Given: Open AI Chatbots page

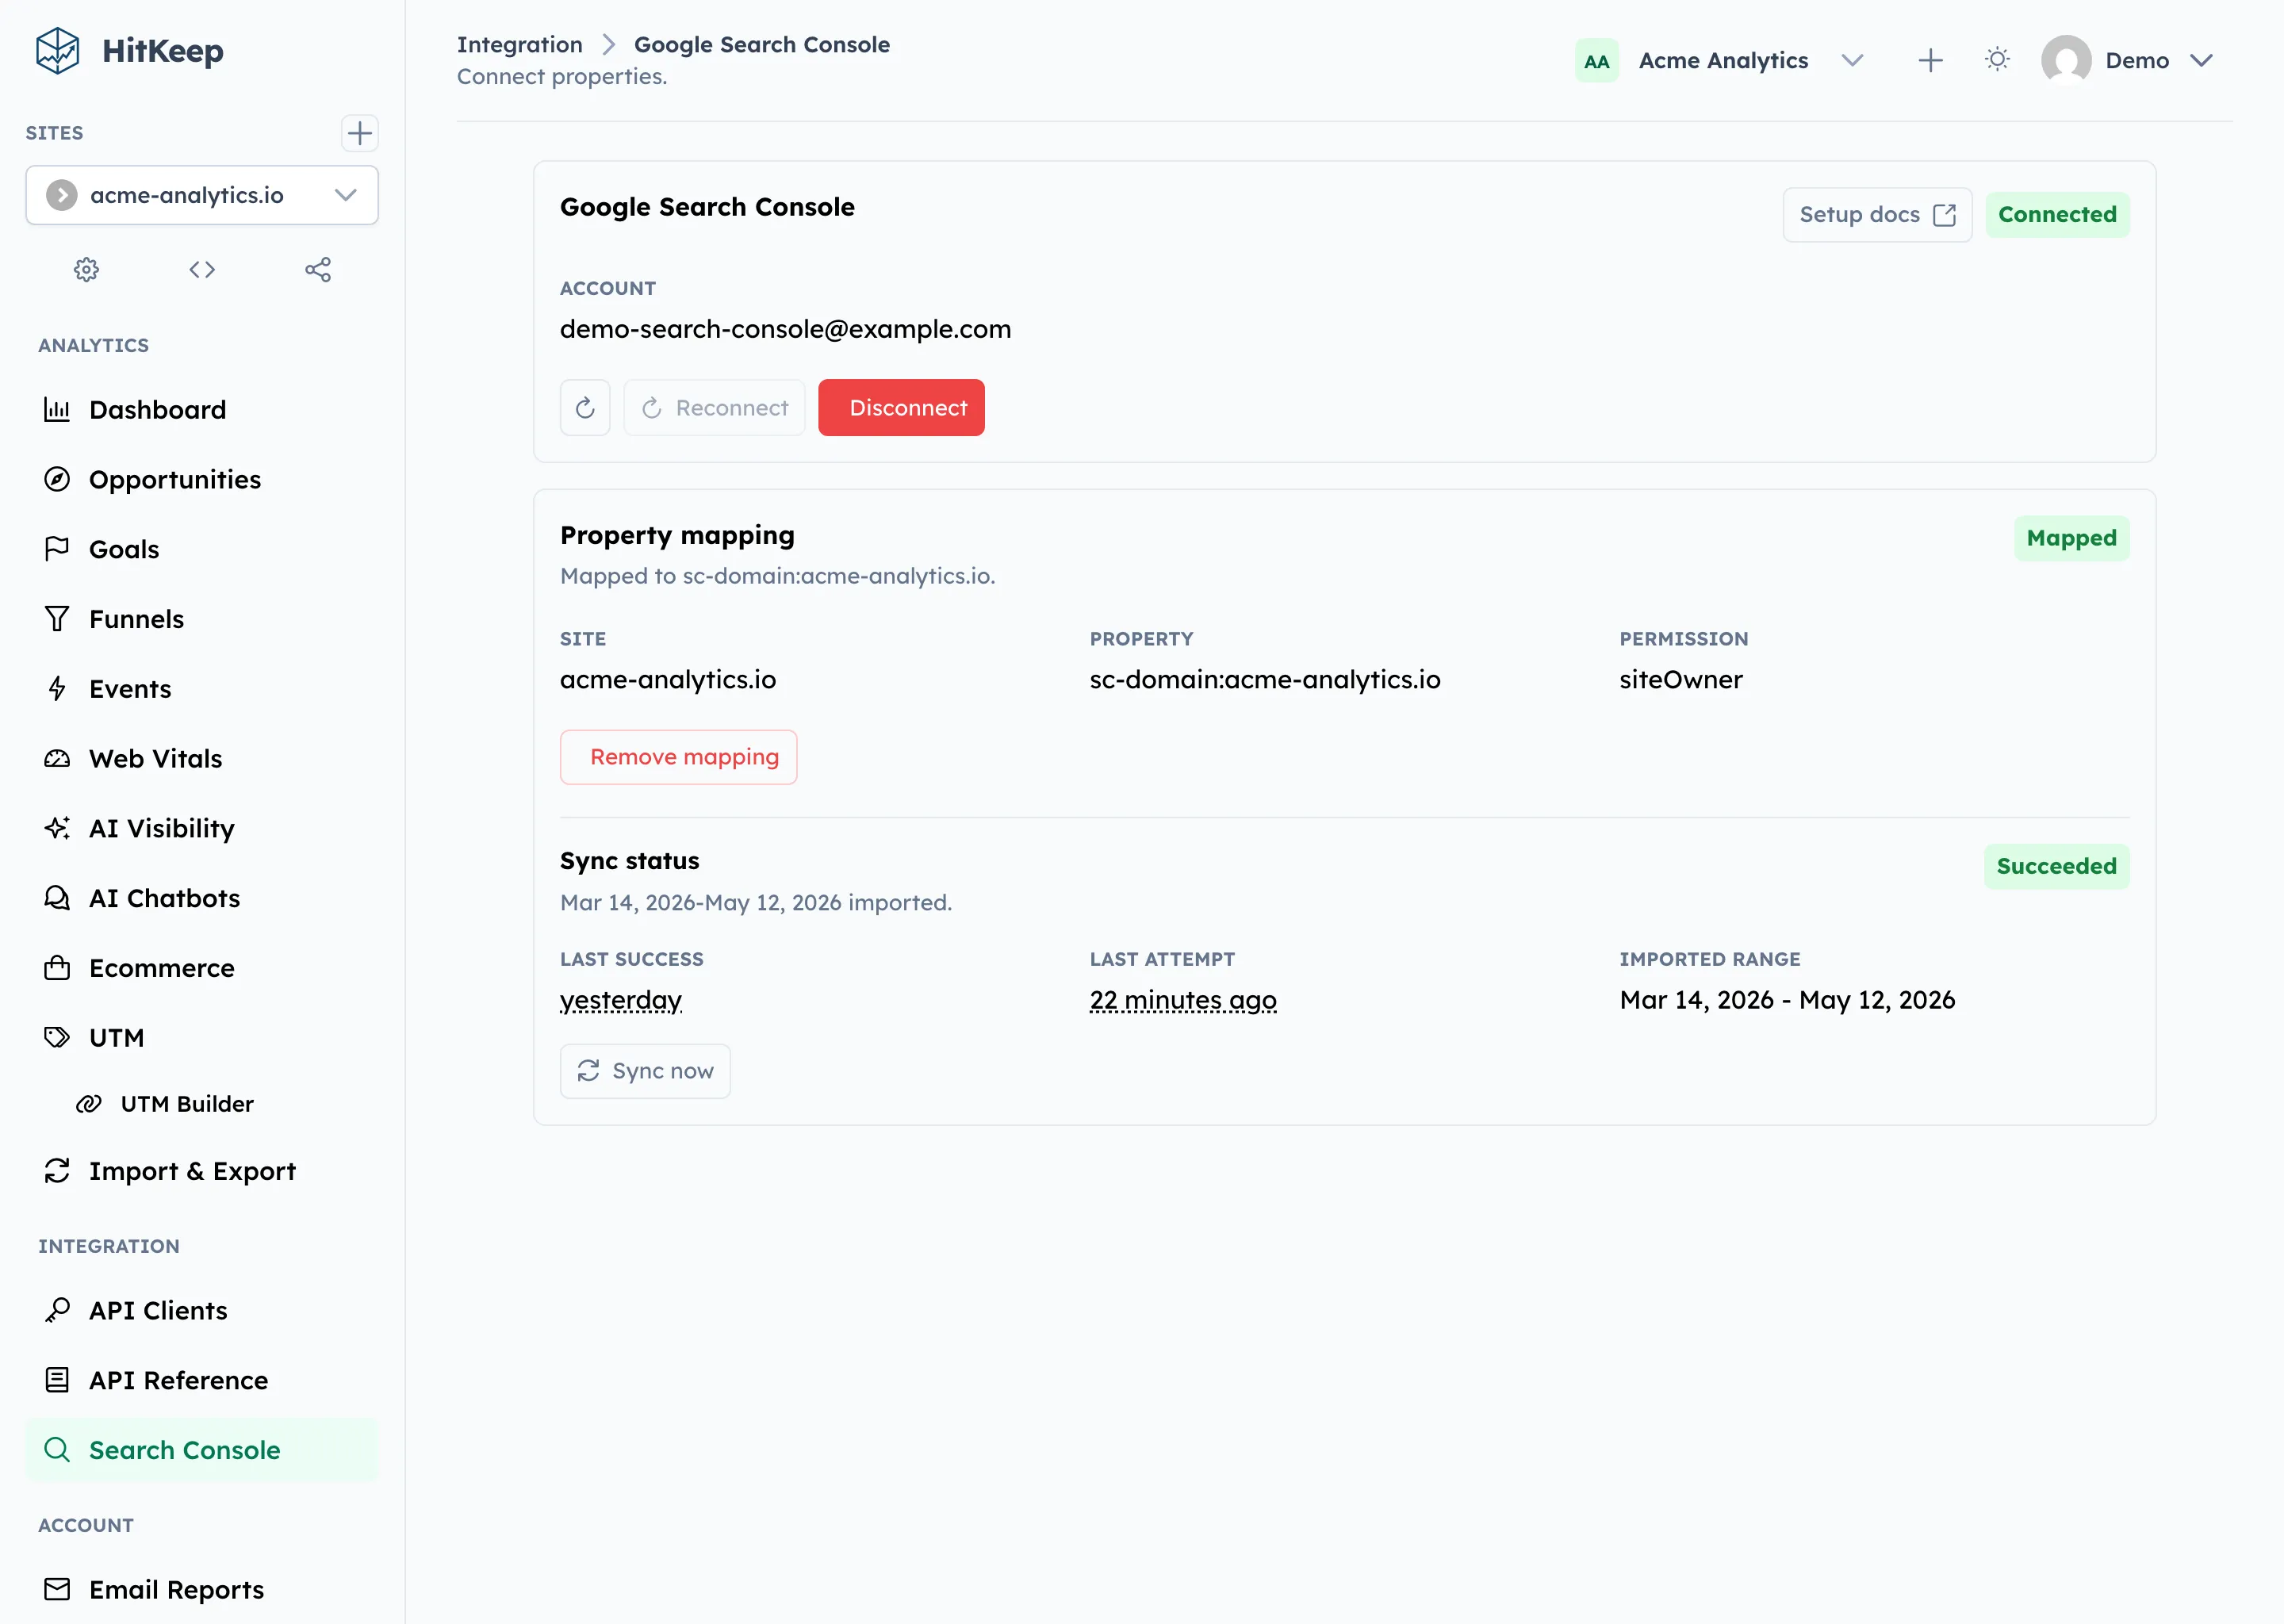Looking at the screenshot, I should pyautogui.click(x=202, y=898).
